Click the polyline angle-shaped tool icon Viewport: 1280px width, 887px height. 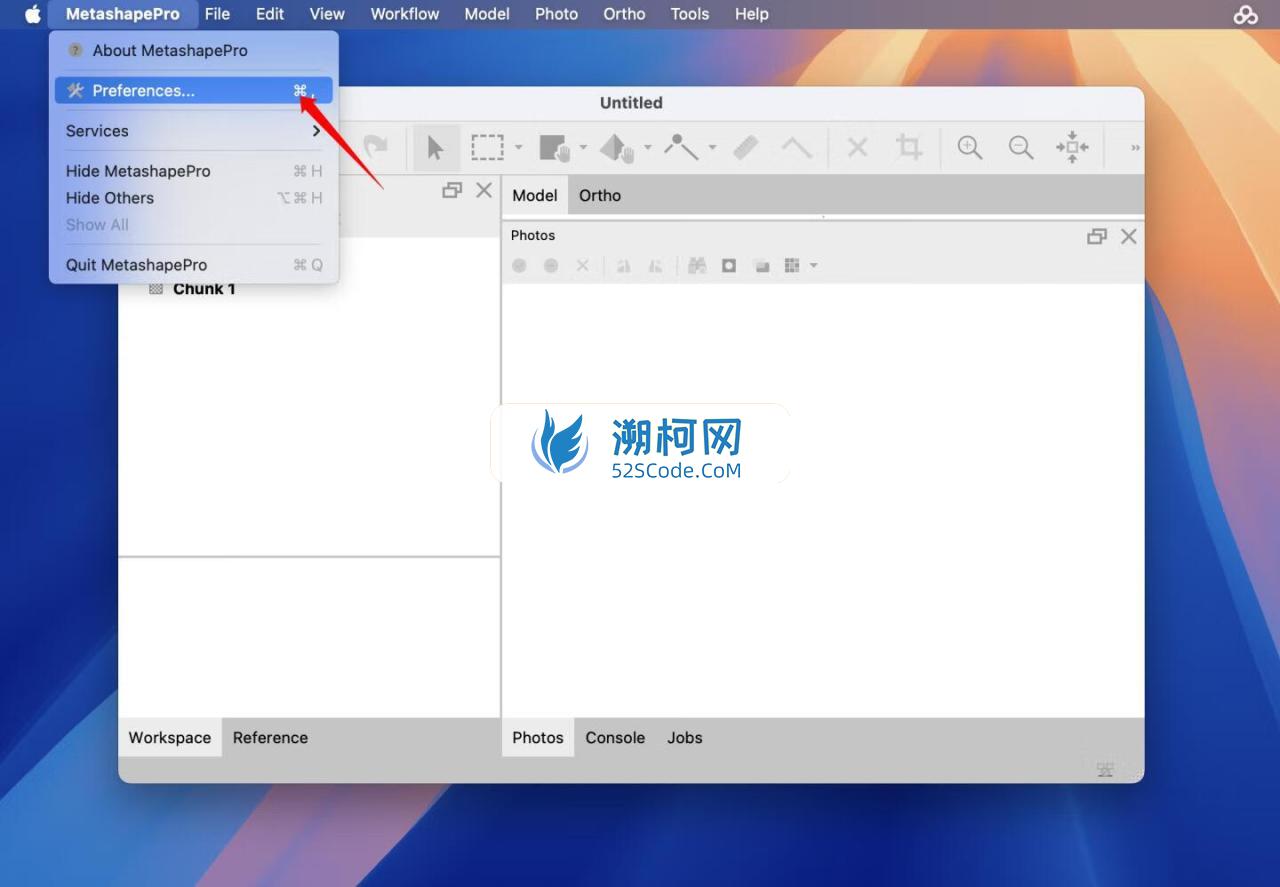[x=796, y=148]
